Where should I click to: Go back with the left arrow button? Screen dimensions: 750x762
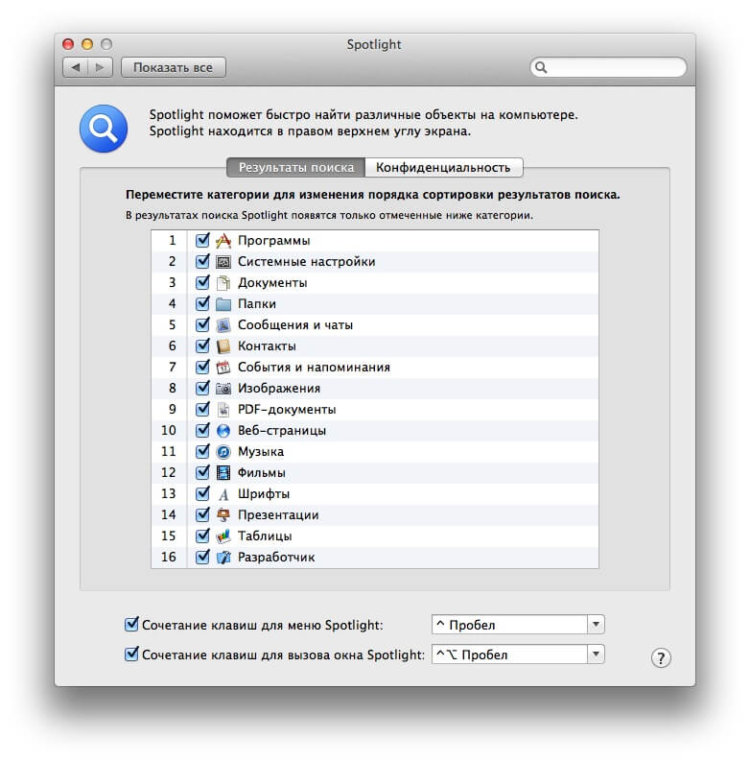pyautogui.click(x=75, y=67)
